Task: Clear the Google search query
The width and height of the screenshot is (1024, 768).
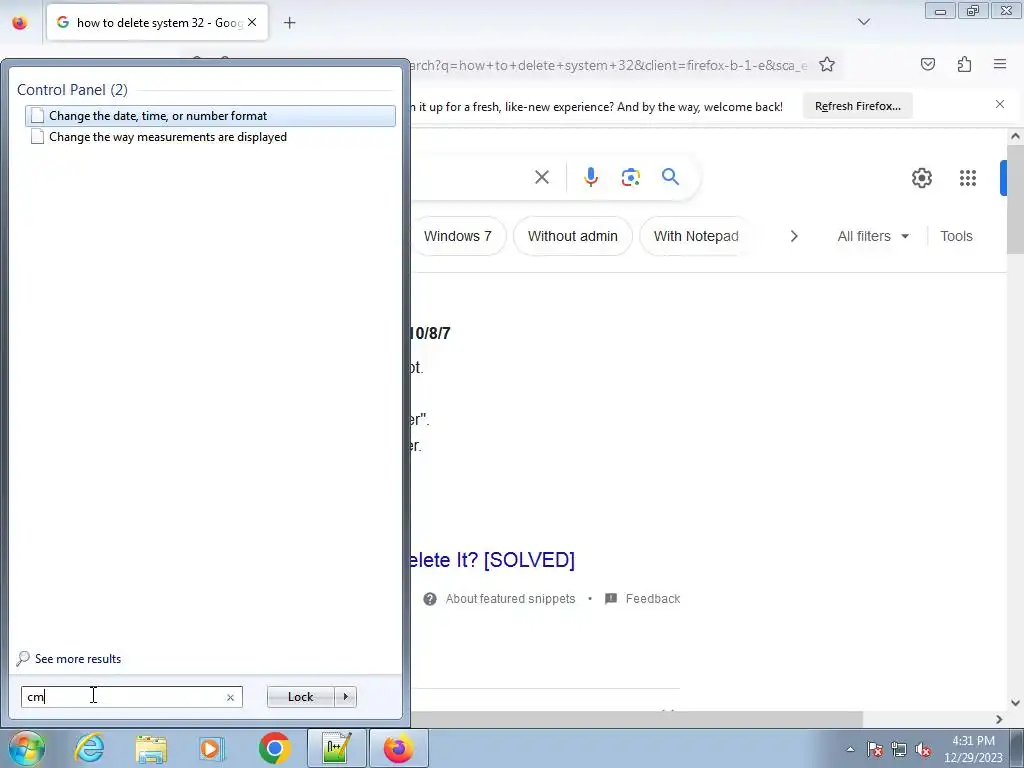Action: pyautogui.click(x=542, y=177)
